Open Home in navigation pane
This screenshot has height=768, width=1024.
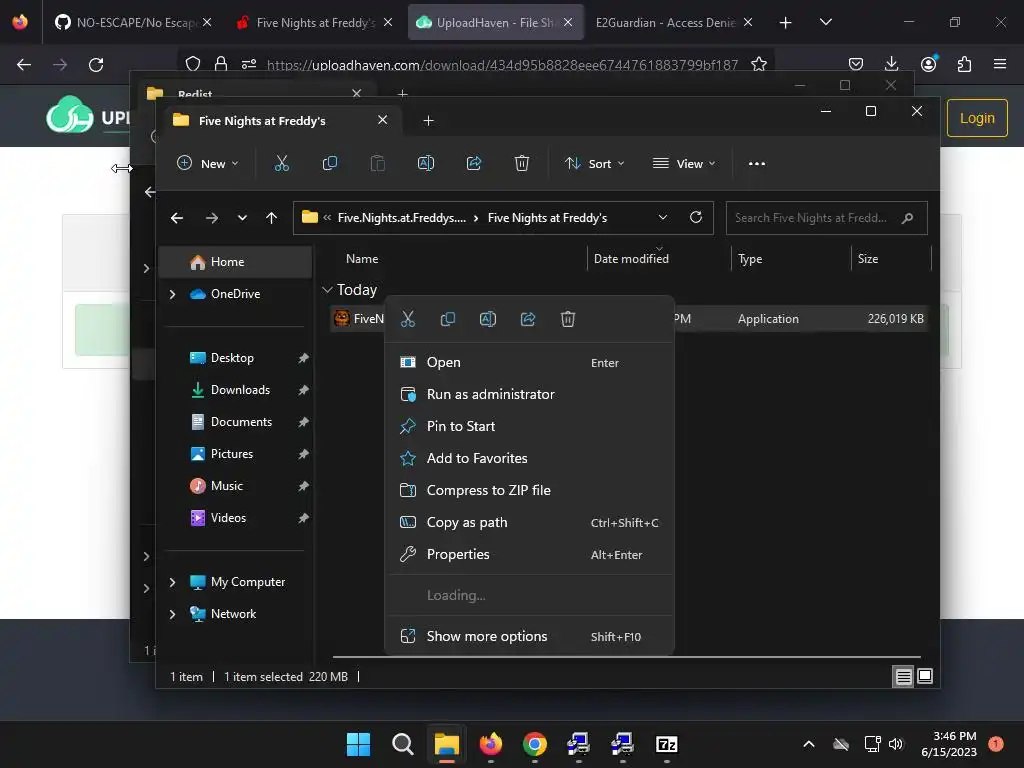(236, 262)
